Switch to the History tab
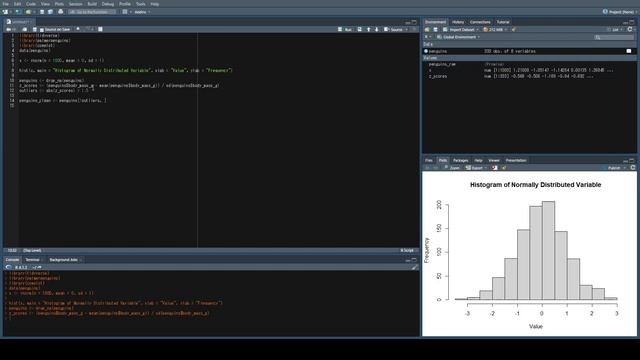 (458, 22)
